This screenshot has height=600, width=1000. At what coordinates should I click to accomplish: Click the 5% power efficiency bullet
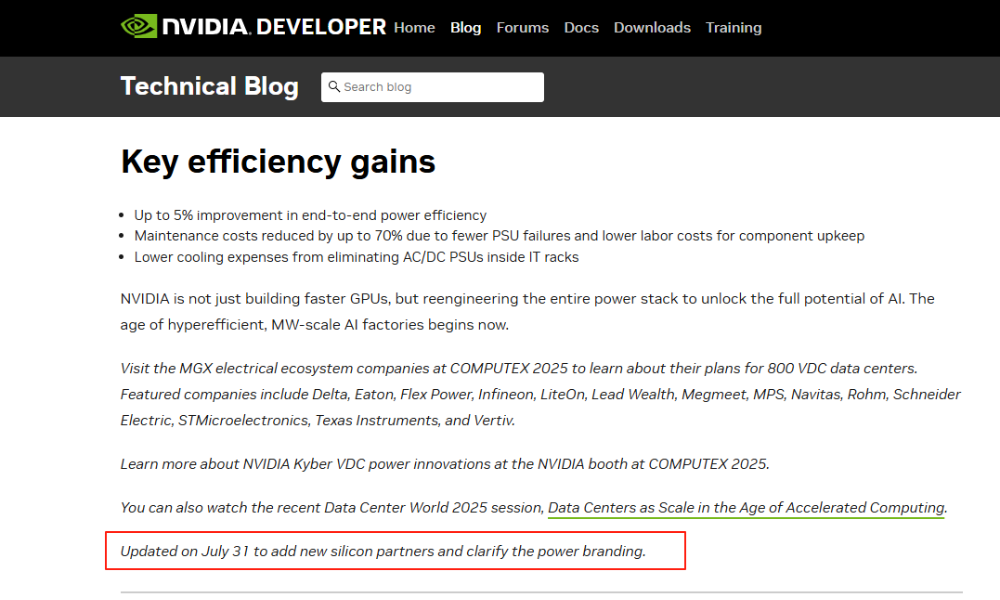(x=310, y=215)
